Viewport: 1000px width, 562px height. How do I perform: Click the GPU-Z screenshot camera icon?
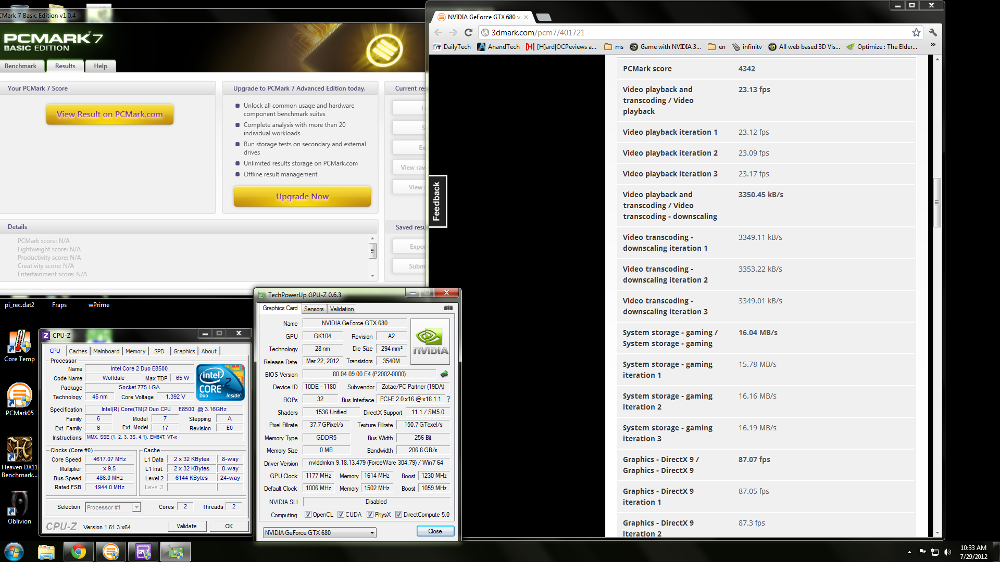click(x=448, y=308)
